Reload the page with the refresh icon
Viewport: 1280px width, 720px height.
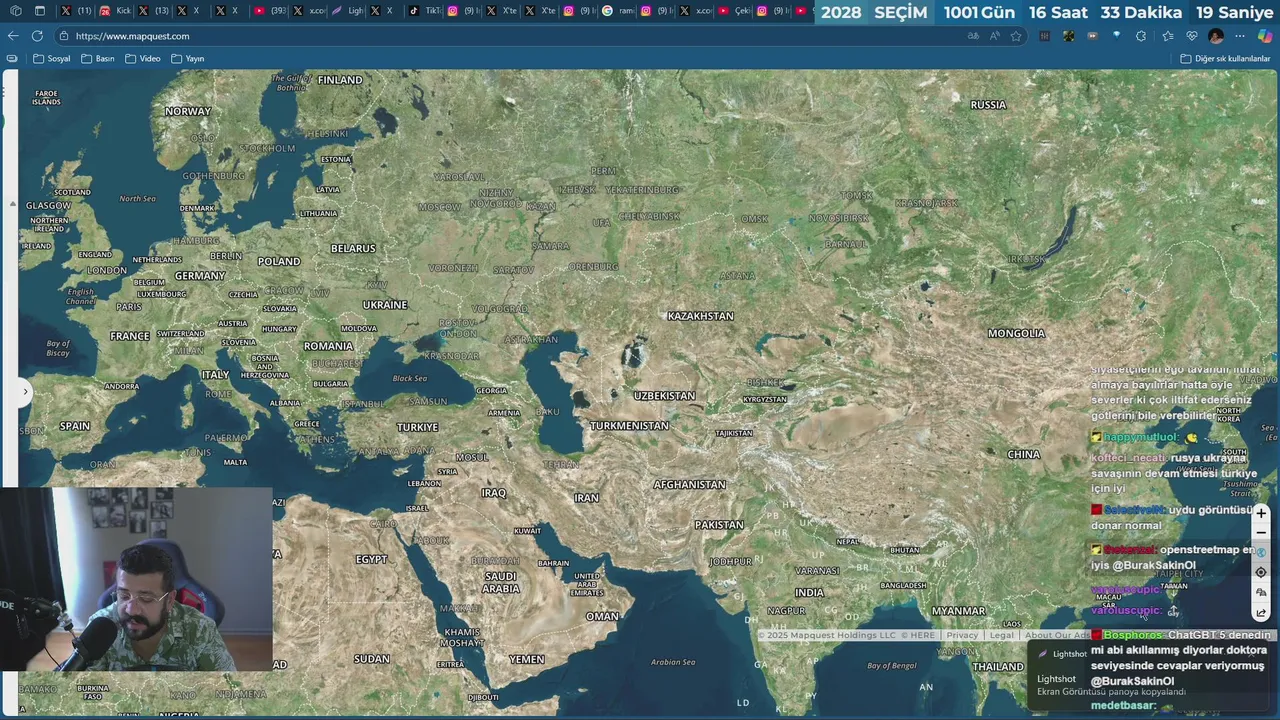click(x=37, y=36)
